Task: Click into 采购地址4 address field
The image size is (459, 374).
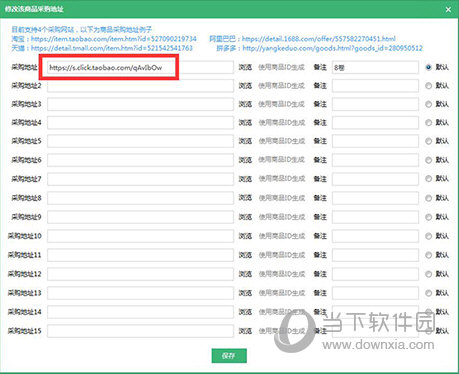Action: (140, 123)
